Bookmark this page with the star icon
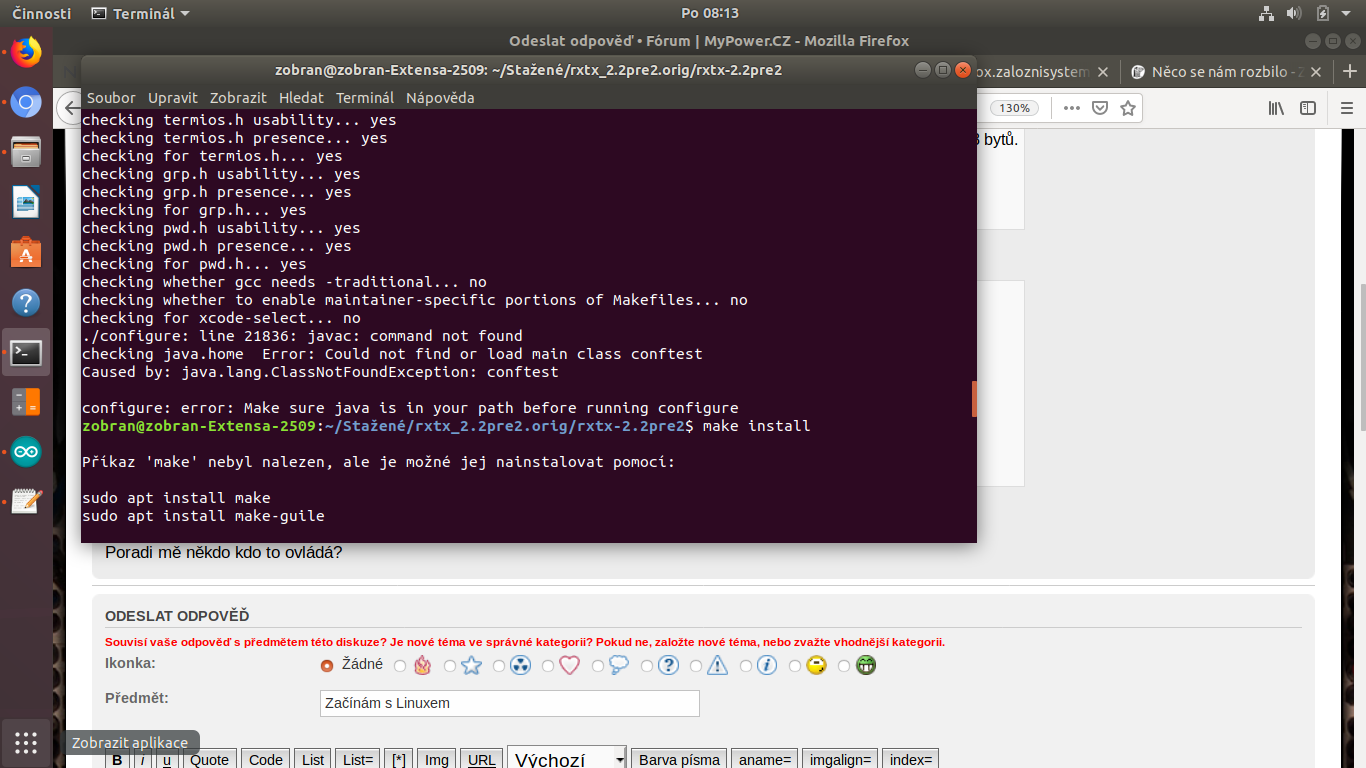Viewport: 1366px width, 768px height. pos(1128,108)
